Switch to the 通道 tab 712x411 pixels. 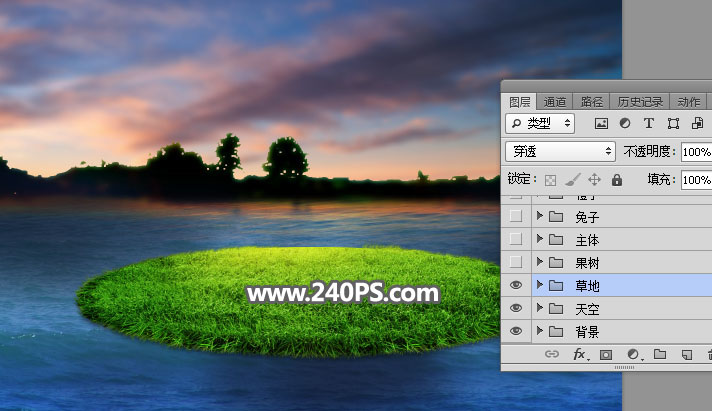coord(555,101)
